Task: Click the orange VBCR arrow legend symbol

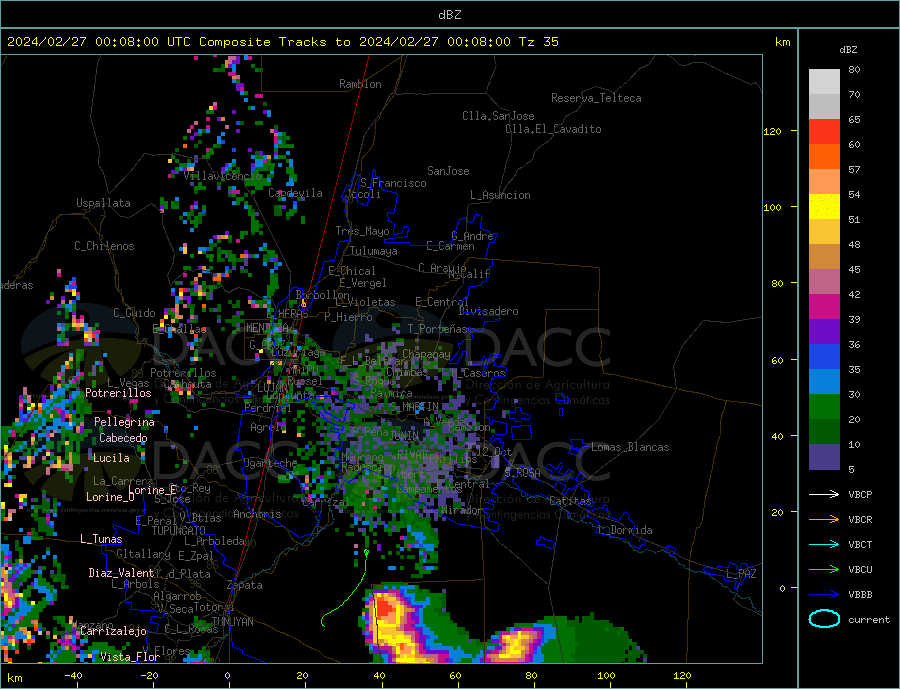Action: point(824,519)
